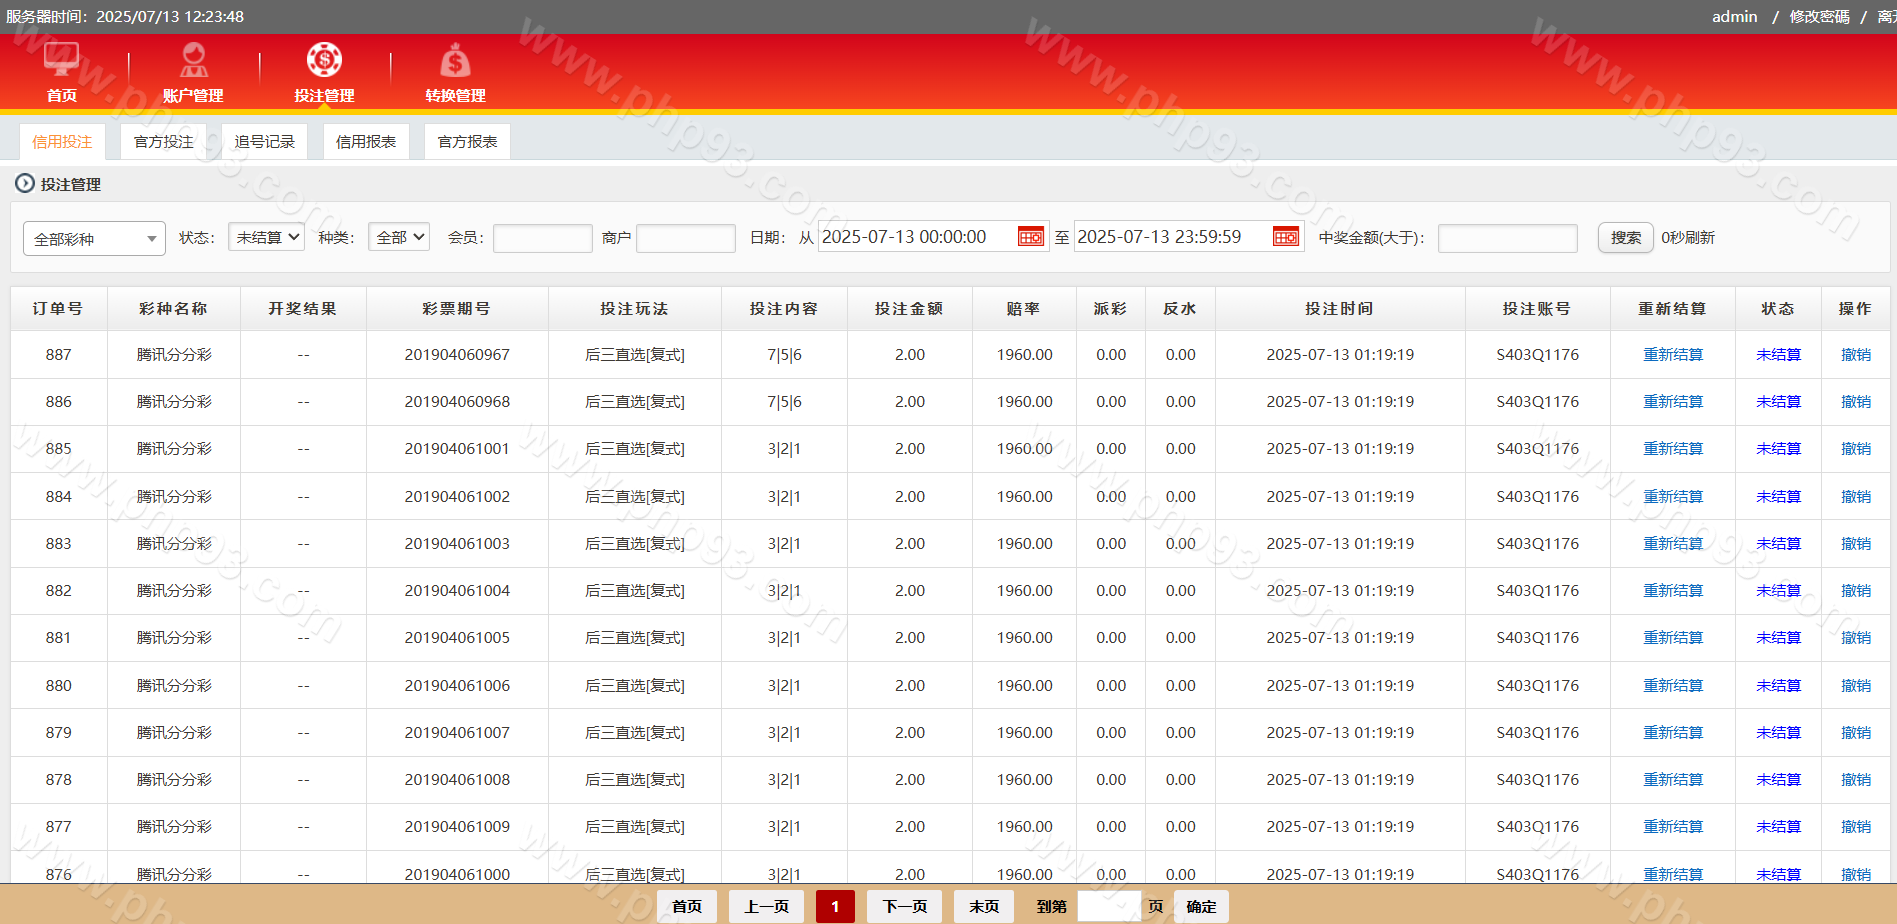Click the 中奖金额 minimum amount field
This screenshot has width=1897, height=924.
pos(1507,238)
